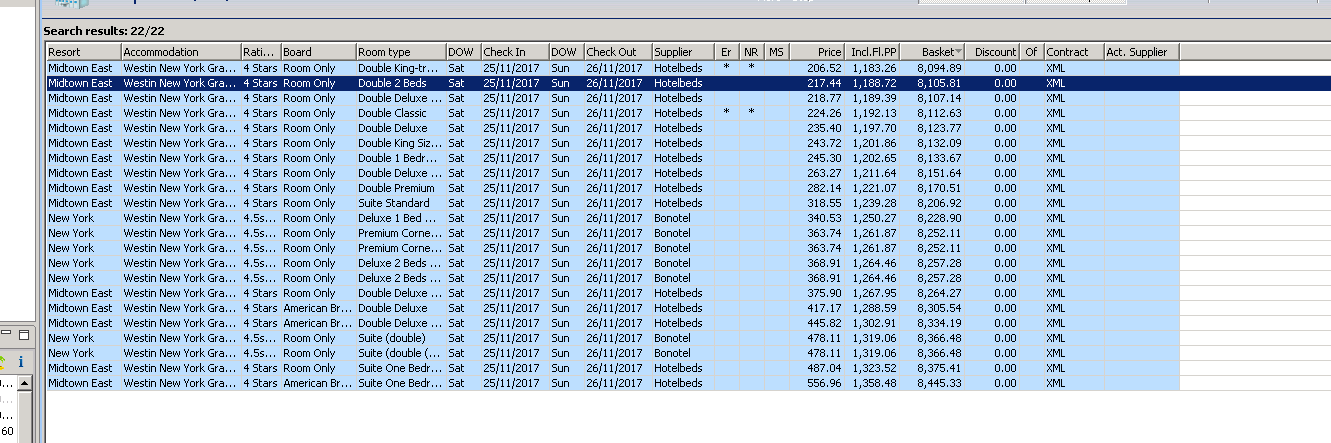Click the price value 218.77

tap(824, 98)
